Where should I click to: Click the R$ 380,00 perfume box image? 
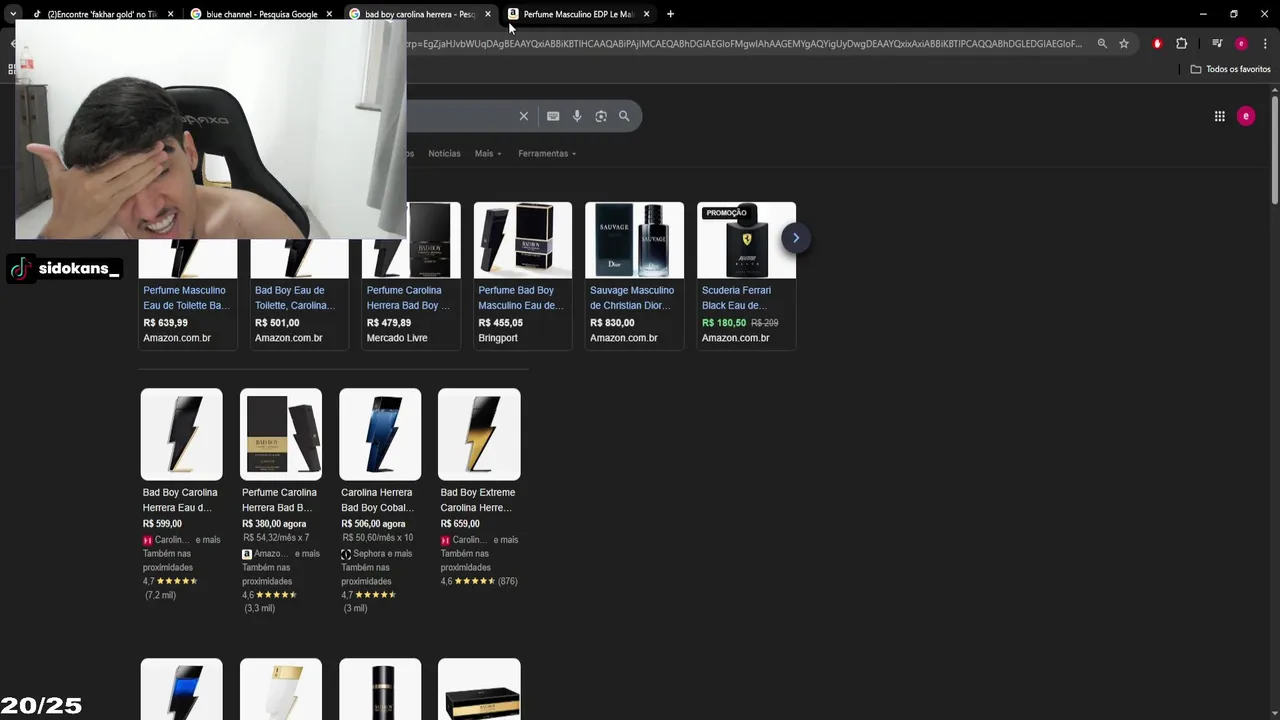click(281, 434)
